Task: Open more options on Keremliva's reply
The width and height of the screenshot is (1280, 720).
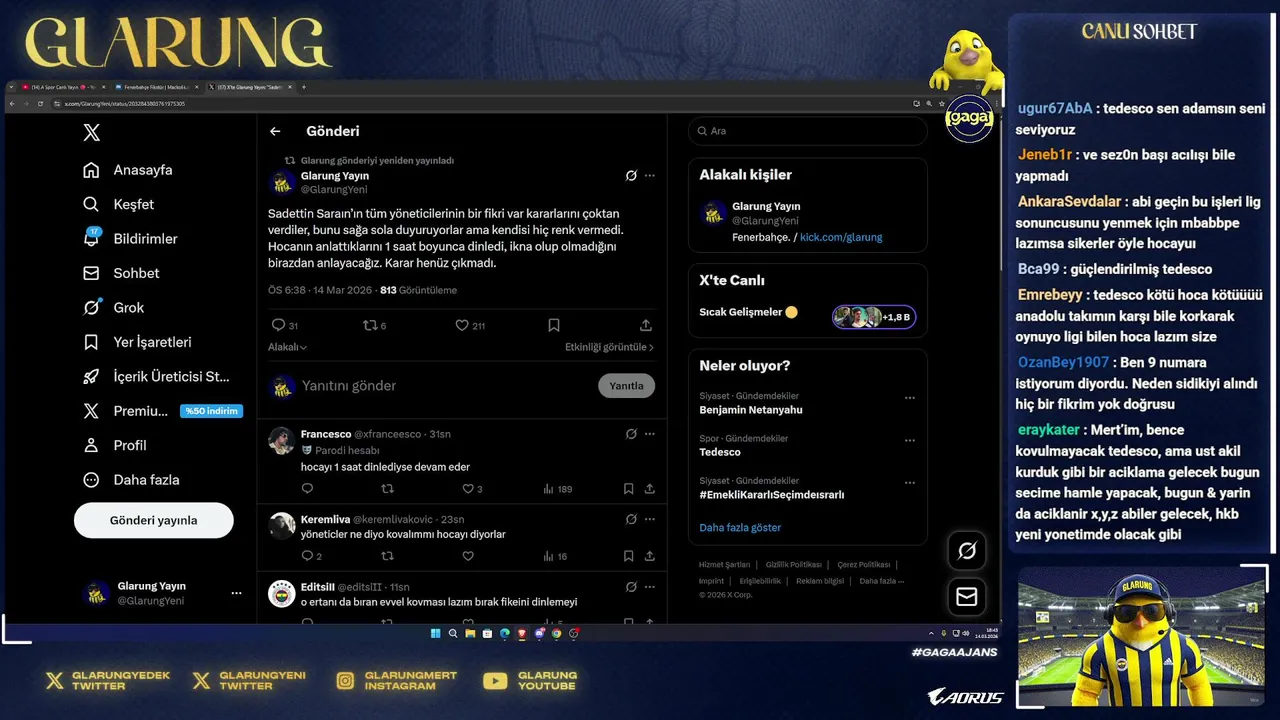Action: click(x=650, y=519)
